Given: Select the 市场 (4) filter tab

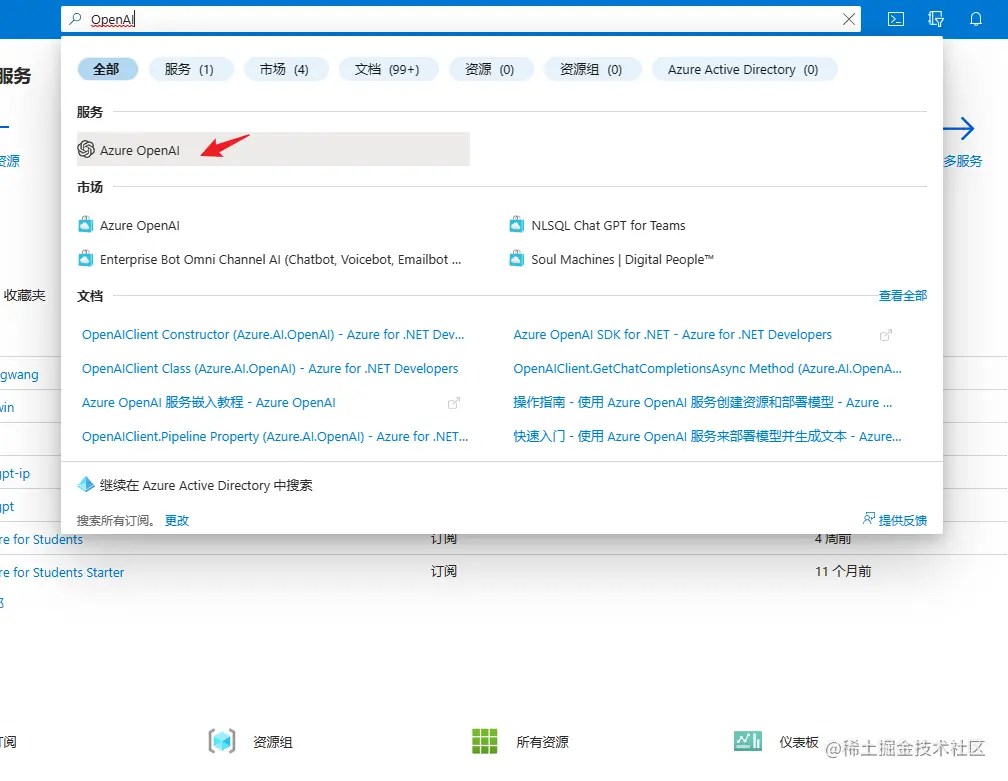Looking at the screenshot, I should pos(285,69).
